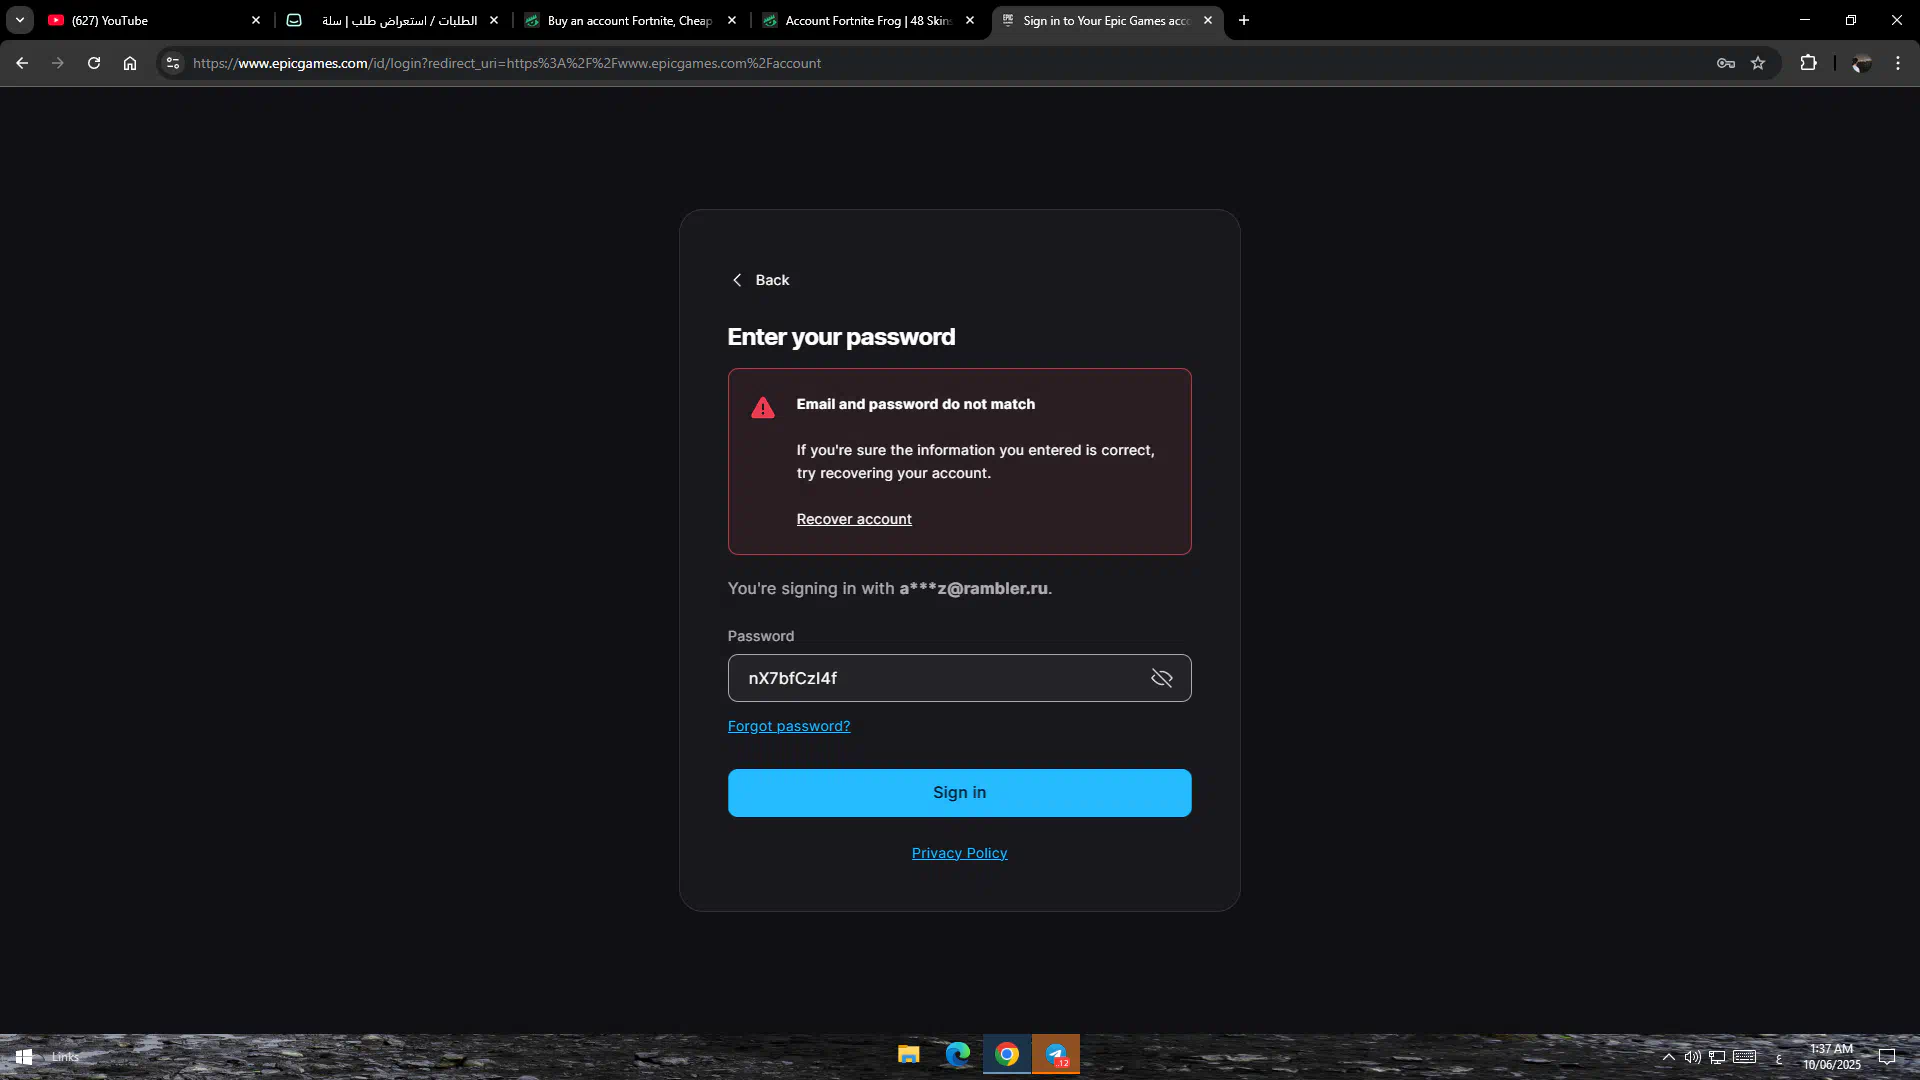Click the Links toolbar label

point(65,1057)
